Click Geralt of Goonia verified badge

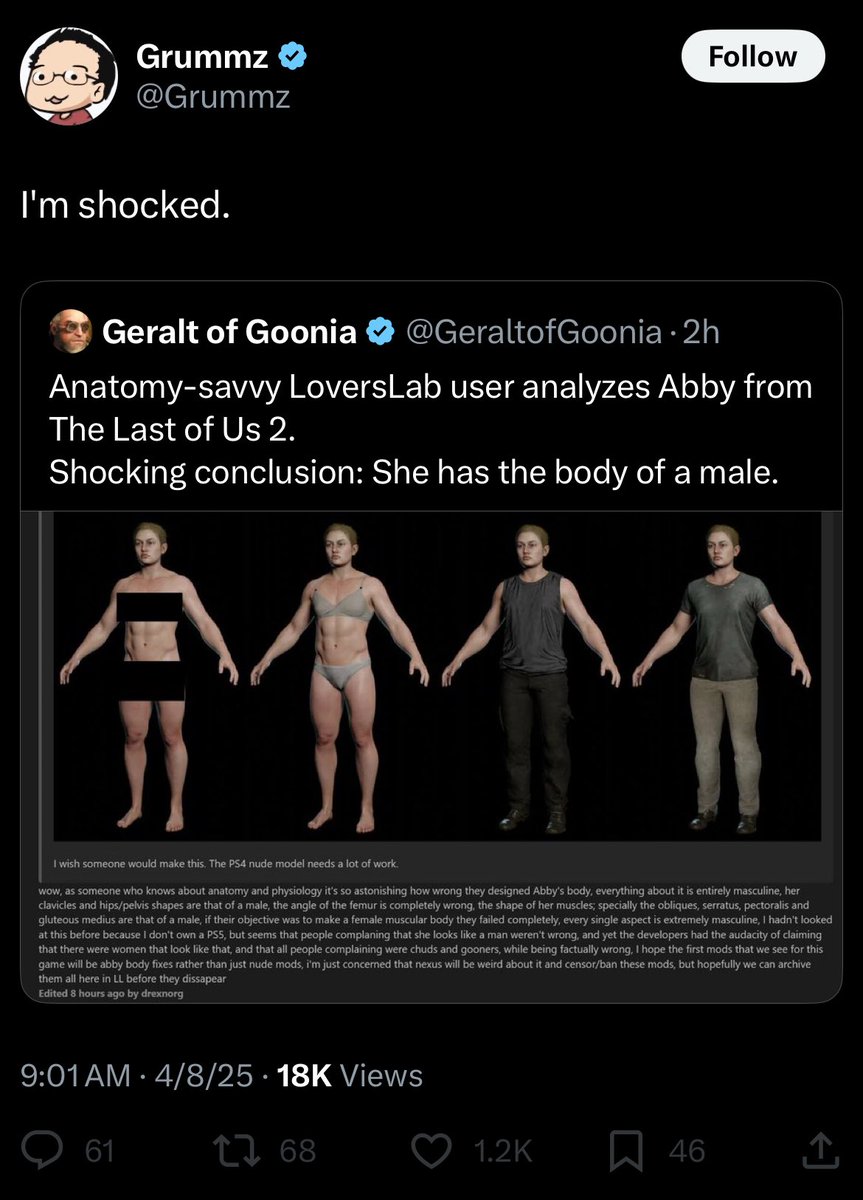coord(379,331)
